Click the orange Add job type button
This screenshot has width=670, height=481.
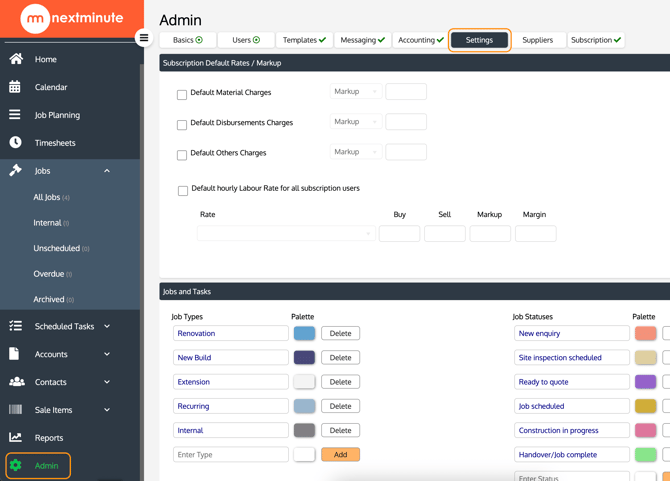tap(340, 454)
